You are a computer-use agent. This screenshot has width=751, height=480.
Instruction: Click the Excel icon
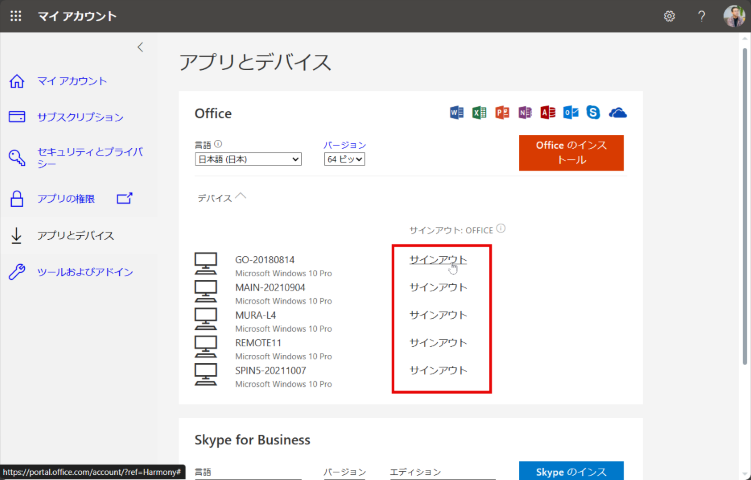(479, 113)
